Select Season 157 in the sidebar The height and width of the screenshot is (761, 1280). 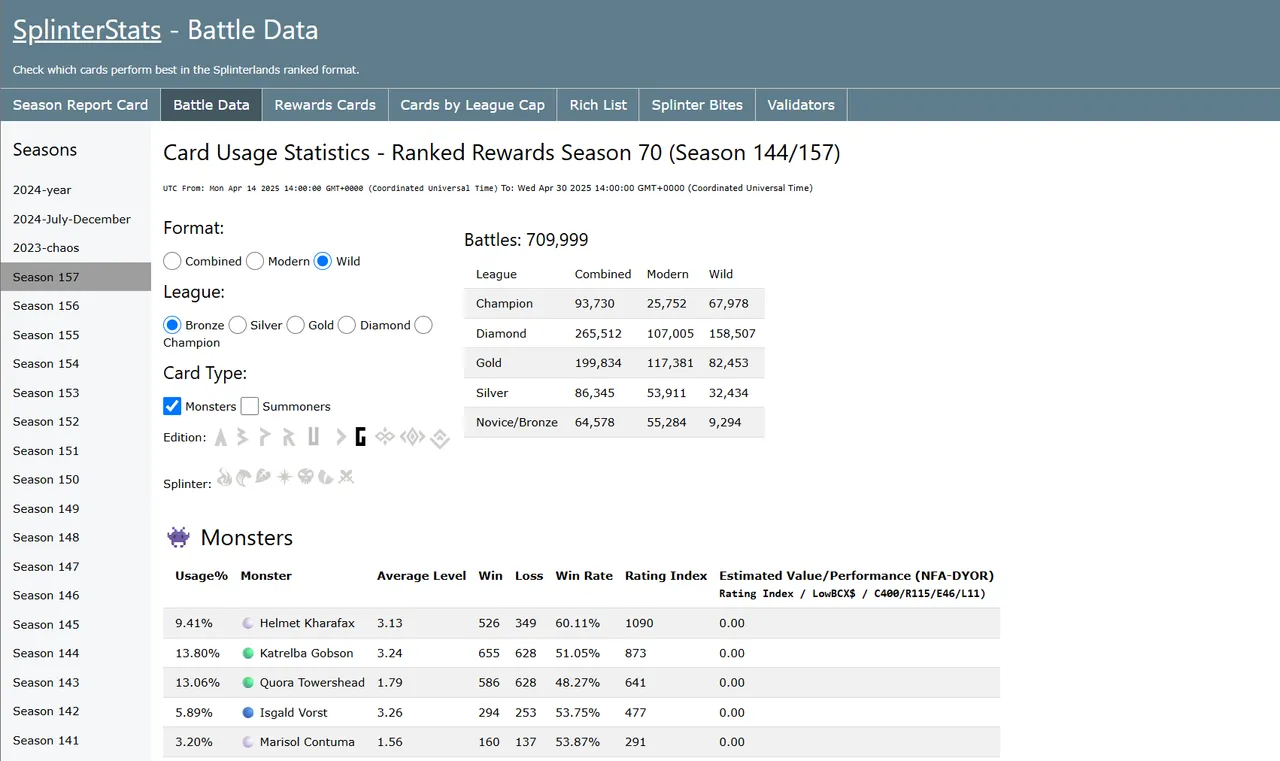pyautogui.click(x=76, y=277)
